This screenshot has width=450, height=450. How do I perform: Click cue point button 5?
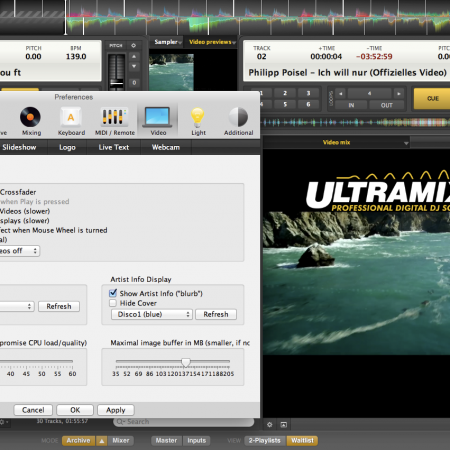pos(285,104)
